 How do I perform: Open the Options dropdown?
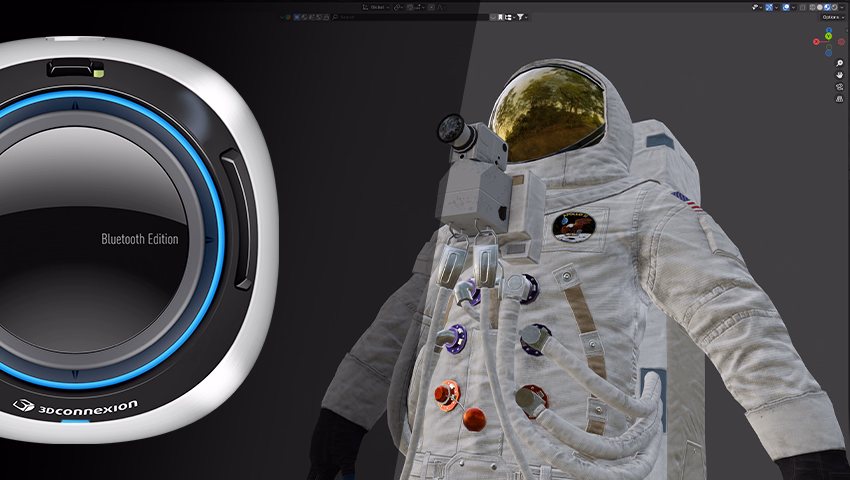tap(832, 17)
